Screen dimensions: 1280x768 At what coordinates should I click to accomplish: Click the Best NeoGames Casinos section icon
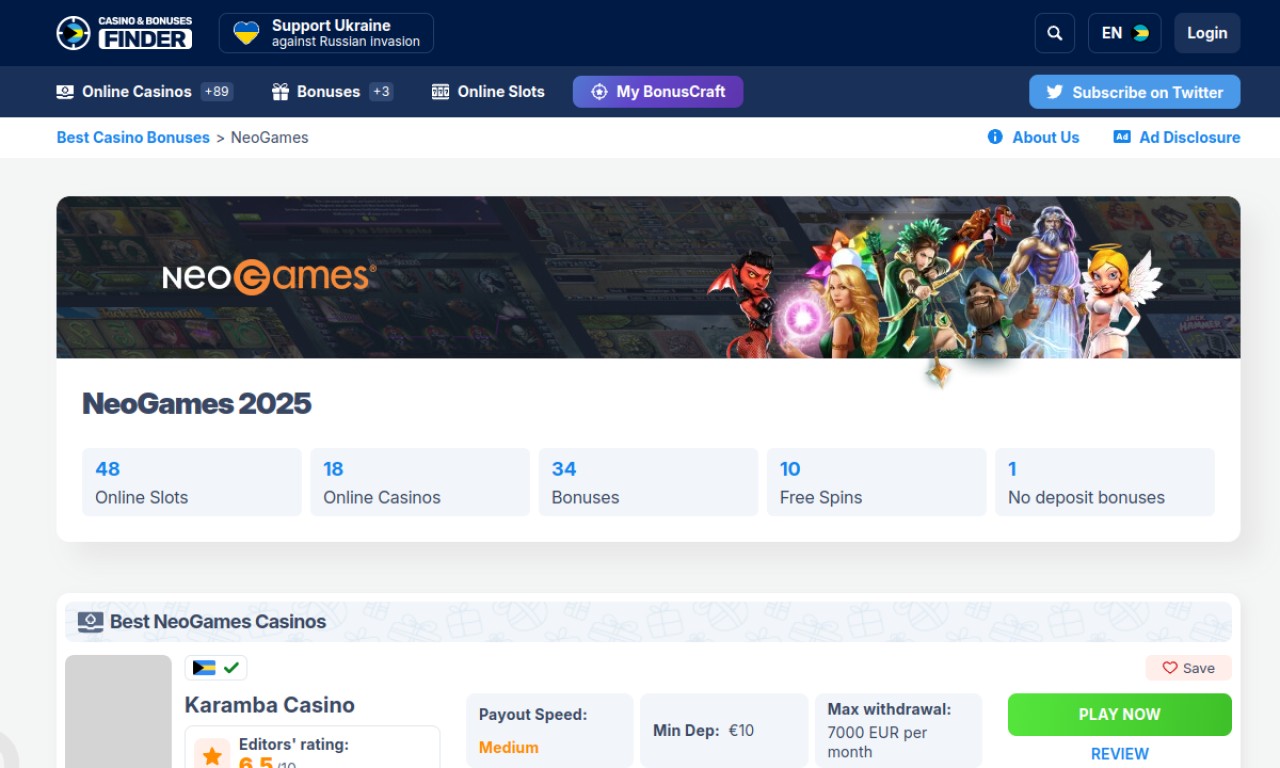[91, 622]
